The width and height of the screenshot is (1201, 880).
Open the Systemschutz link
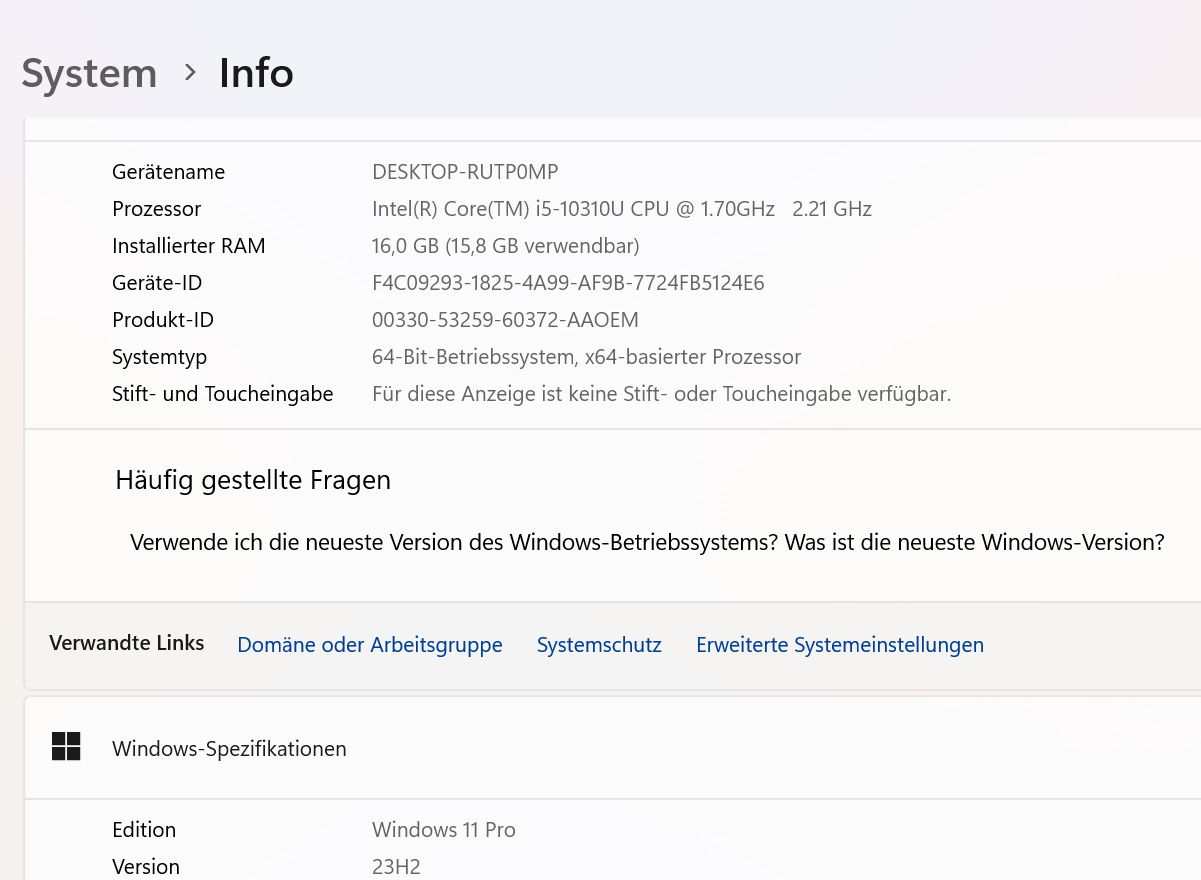click(599, 645)
